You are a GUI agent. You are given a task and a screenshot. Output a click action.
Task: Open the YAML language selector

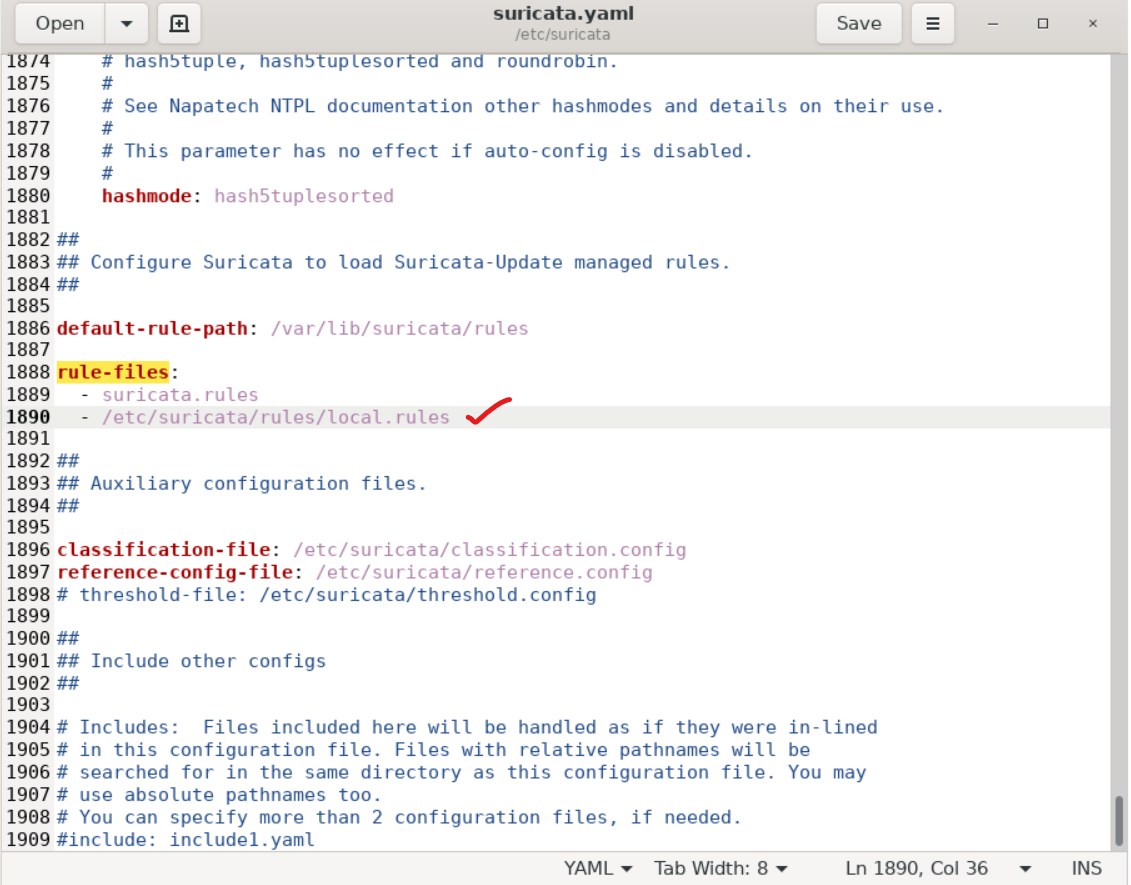[598, 868]
